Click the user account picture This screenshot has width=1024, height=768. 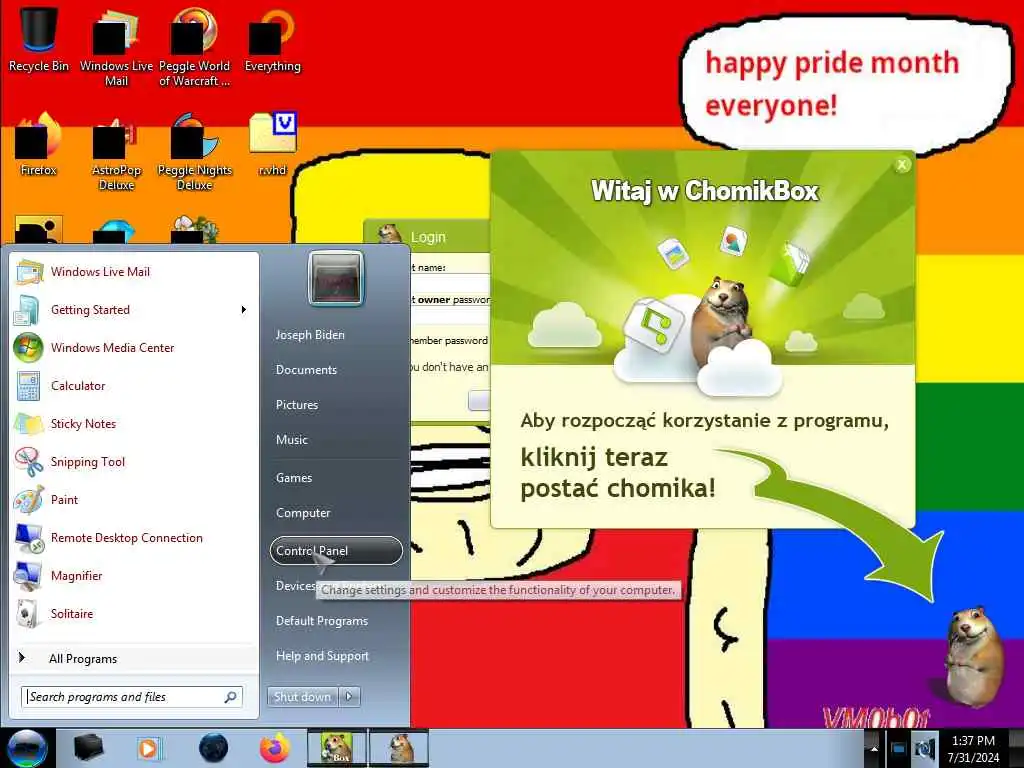336,278
